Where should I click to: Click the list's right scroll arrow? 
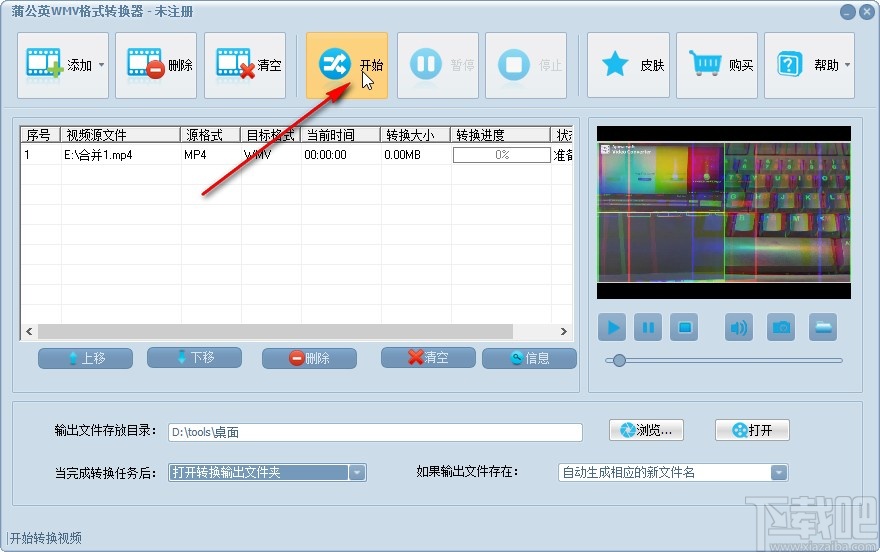click(563, 332)
